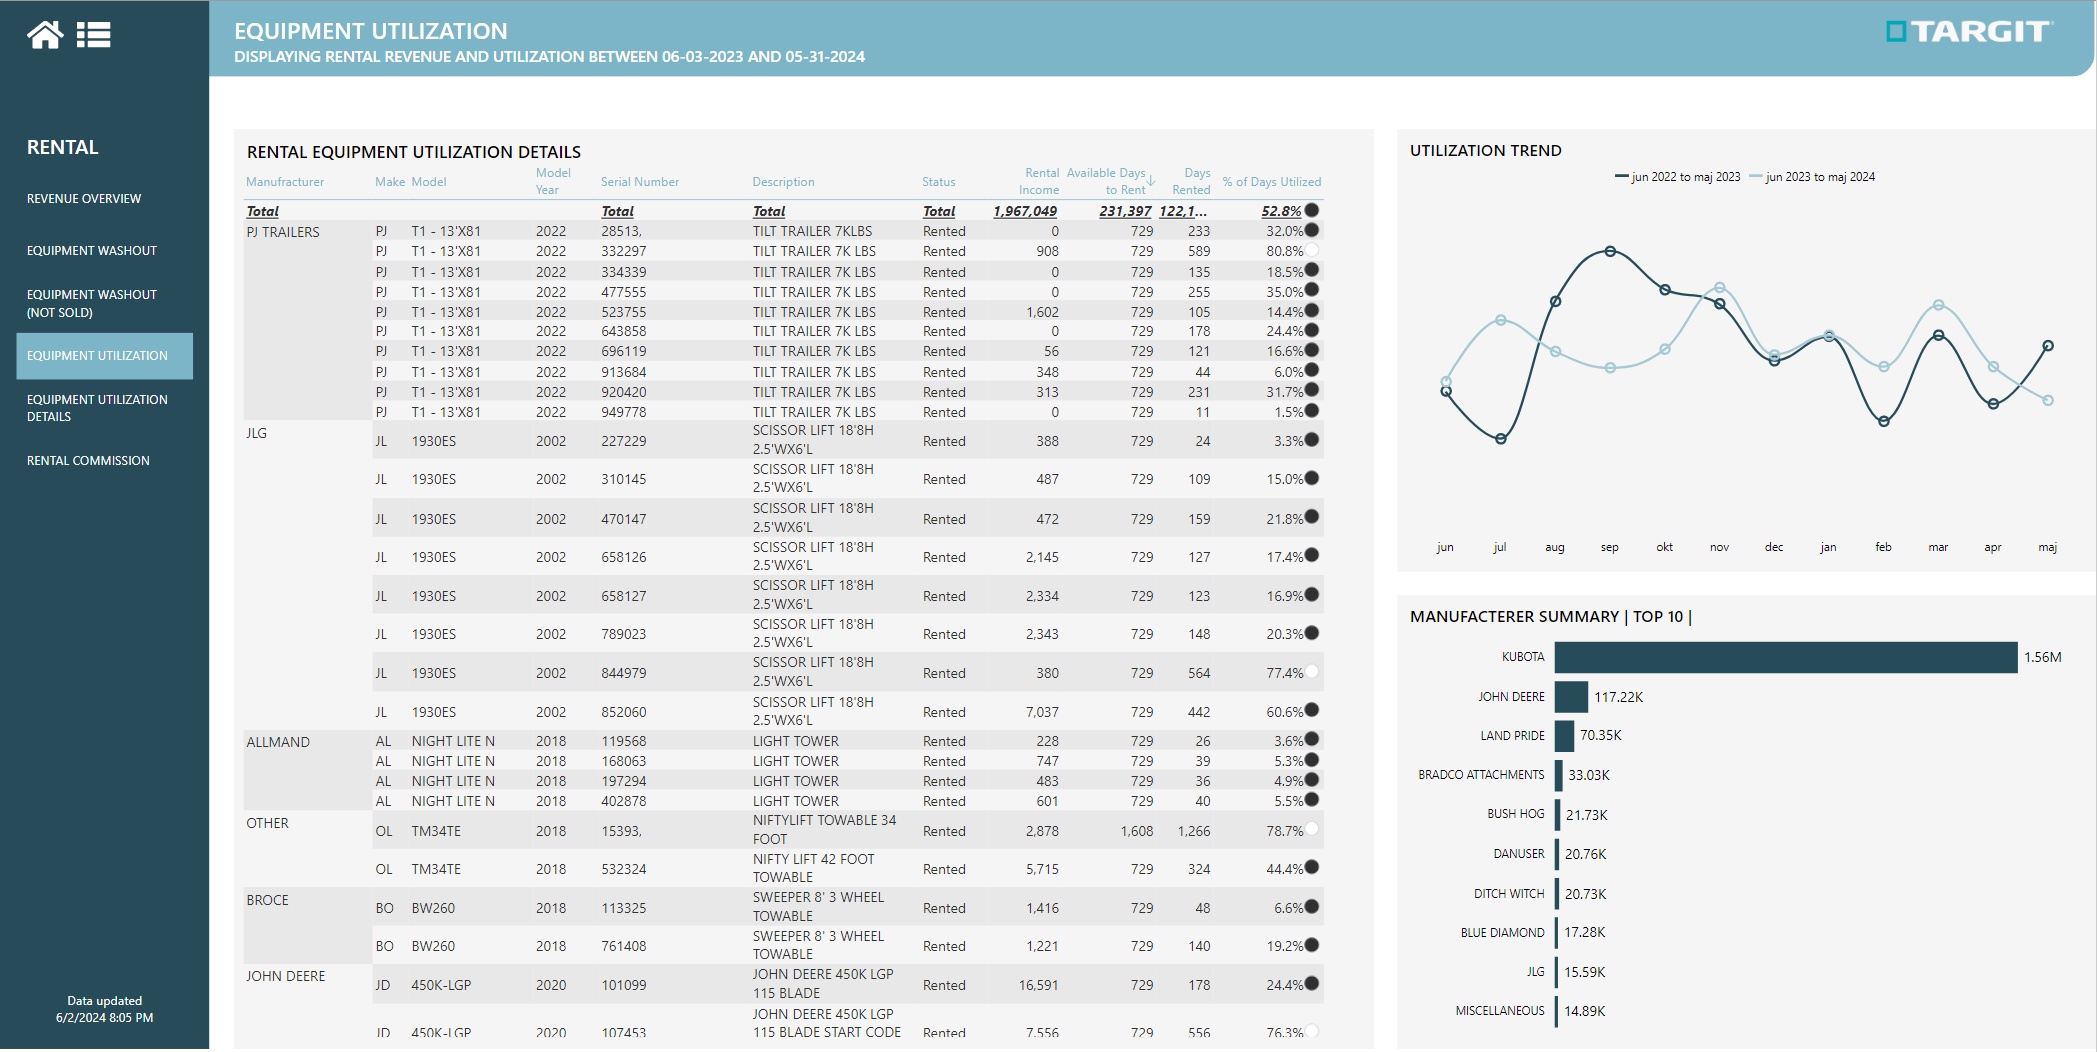Collapse the JLG group in the table
Image resolution: width=2097 pixels, height=1052 pixels.
(256, 433)
